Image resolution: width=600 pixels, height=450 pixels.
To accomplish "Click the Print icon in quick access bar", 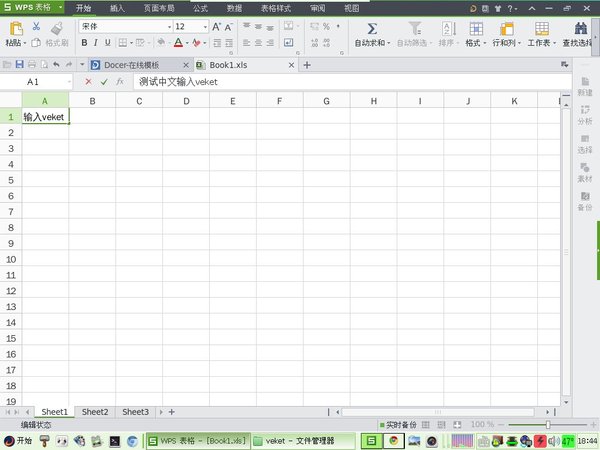I will point(32,65).
